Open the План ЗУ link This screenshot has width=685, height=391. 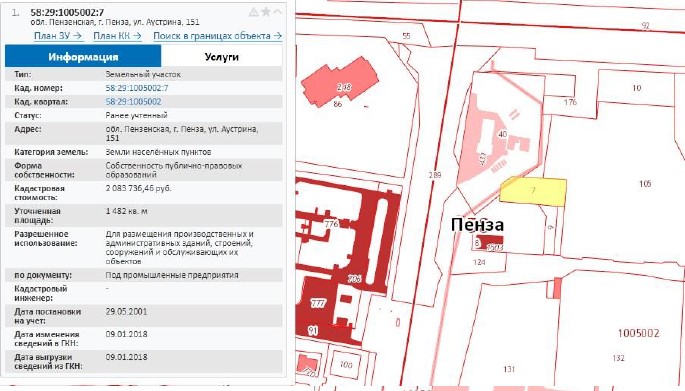[x=58, y=36]
